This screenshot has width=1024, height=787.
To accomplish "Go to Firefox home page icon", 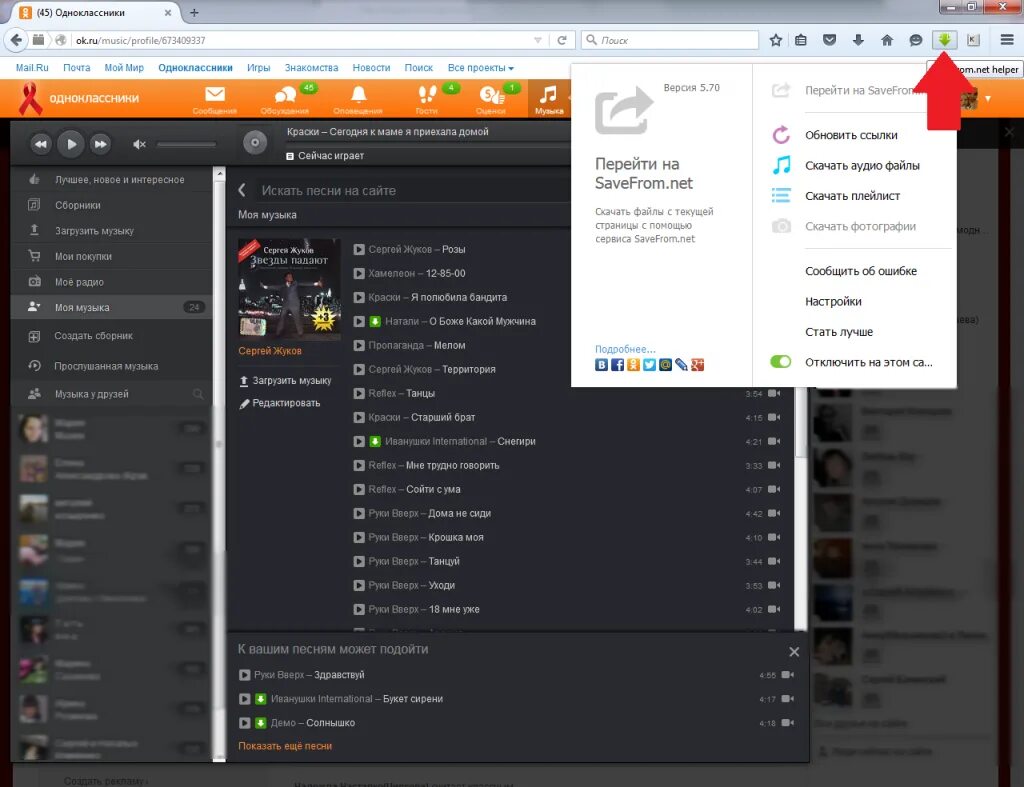I will click(887, 40).
